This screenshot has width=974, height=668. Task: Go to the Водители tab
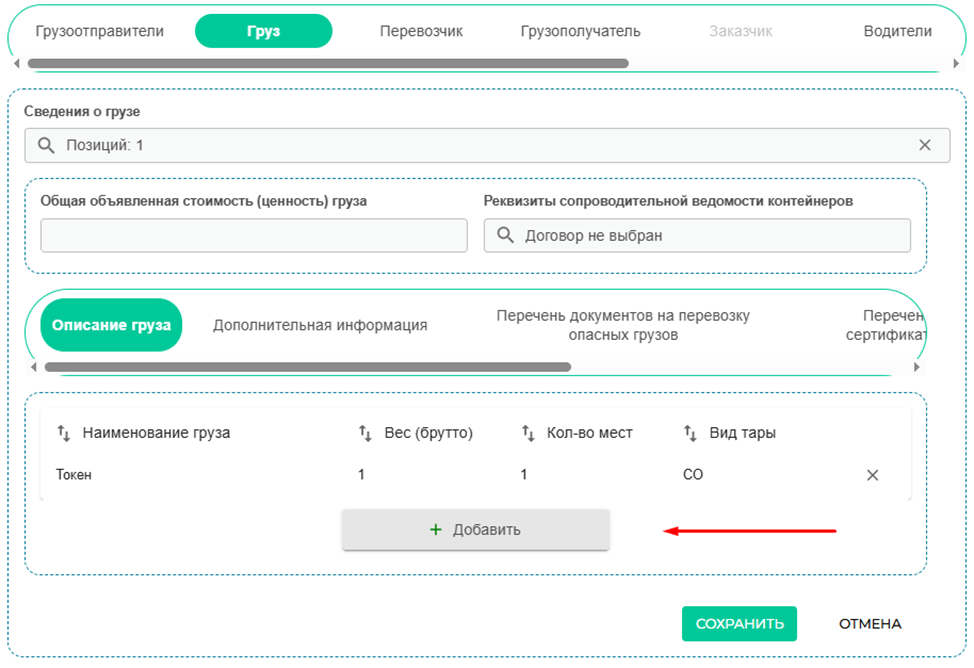click(897, 31)
